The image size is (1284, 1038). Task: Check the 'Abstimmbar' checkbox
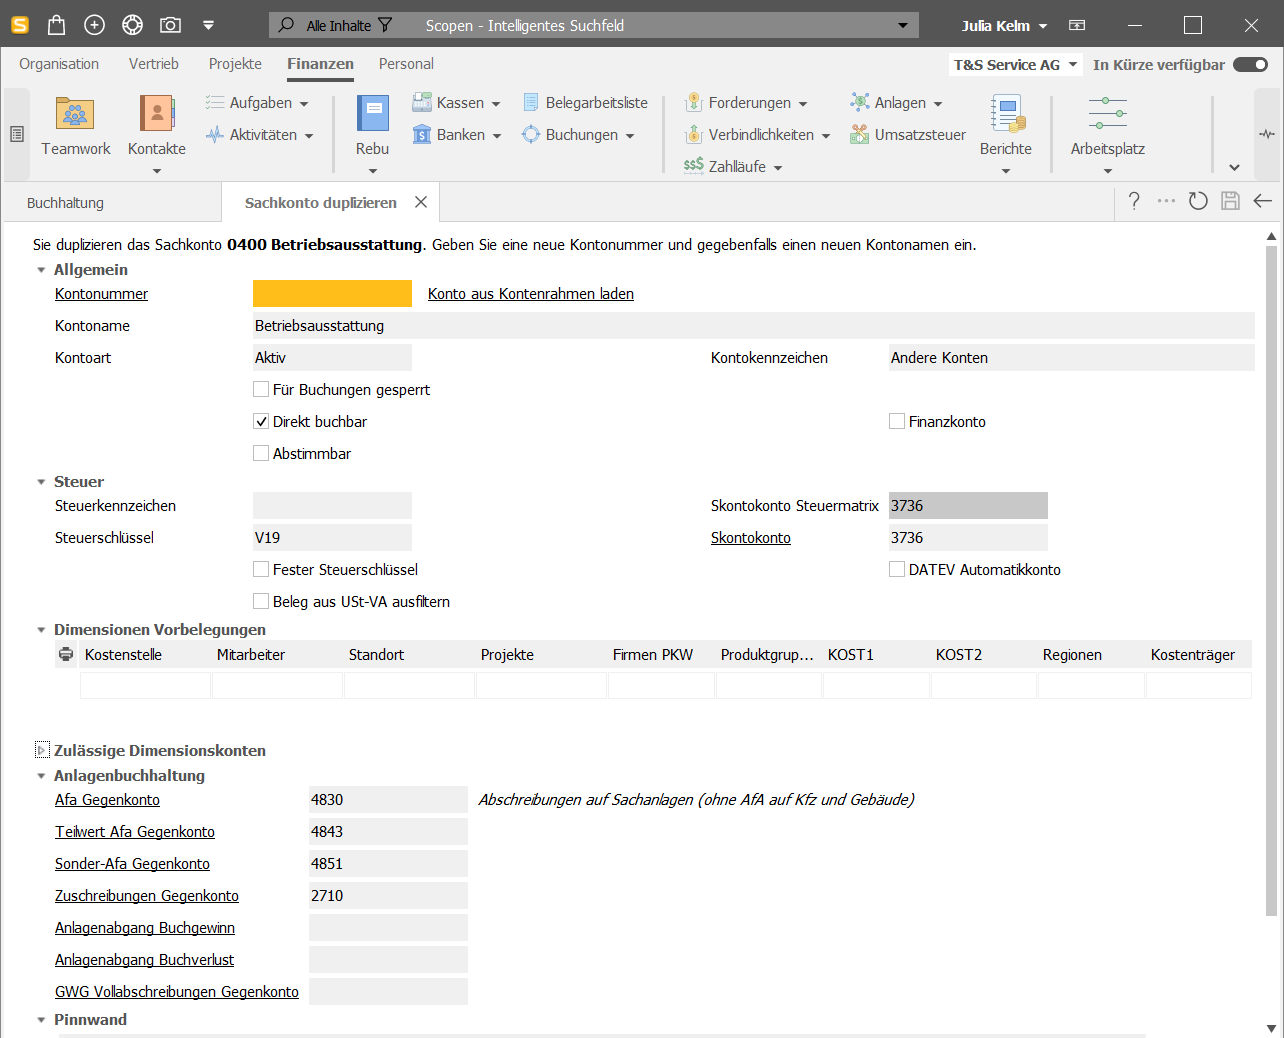(x=261, y=453)
